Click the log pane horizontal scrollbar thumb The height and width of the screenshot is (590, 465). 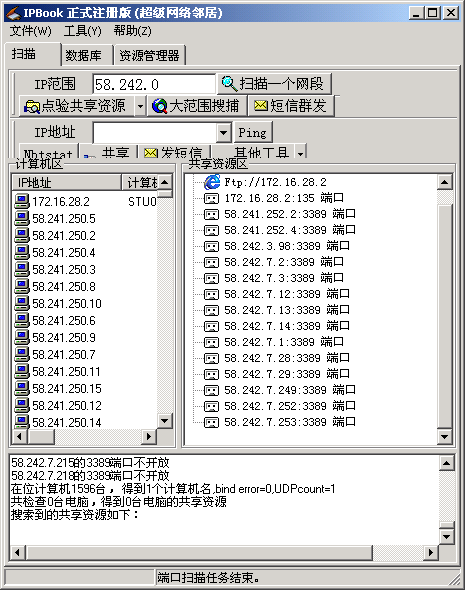click(x=199, y=553)
